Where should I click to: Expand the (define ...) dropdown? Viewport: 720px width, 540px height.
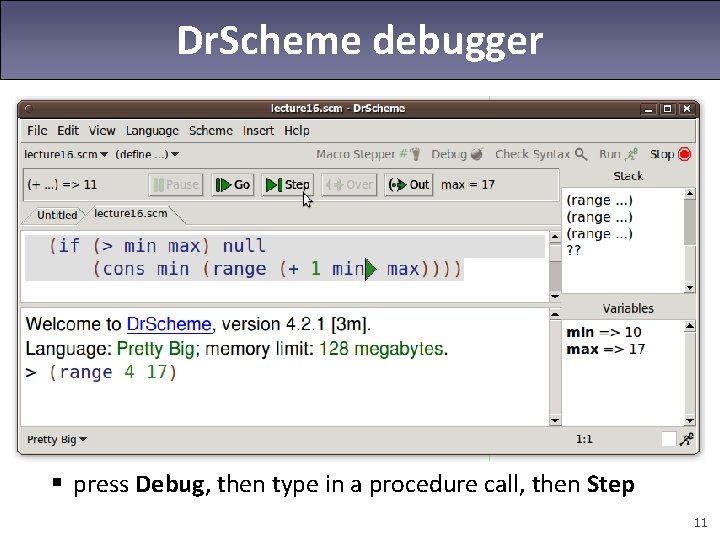click(146, 154)
